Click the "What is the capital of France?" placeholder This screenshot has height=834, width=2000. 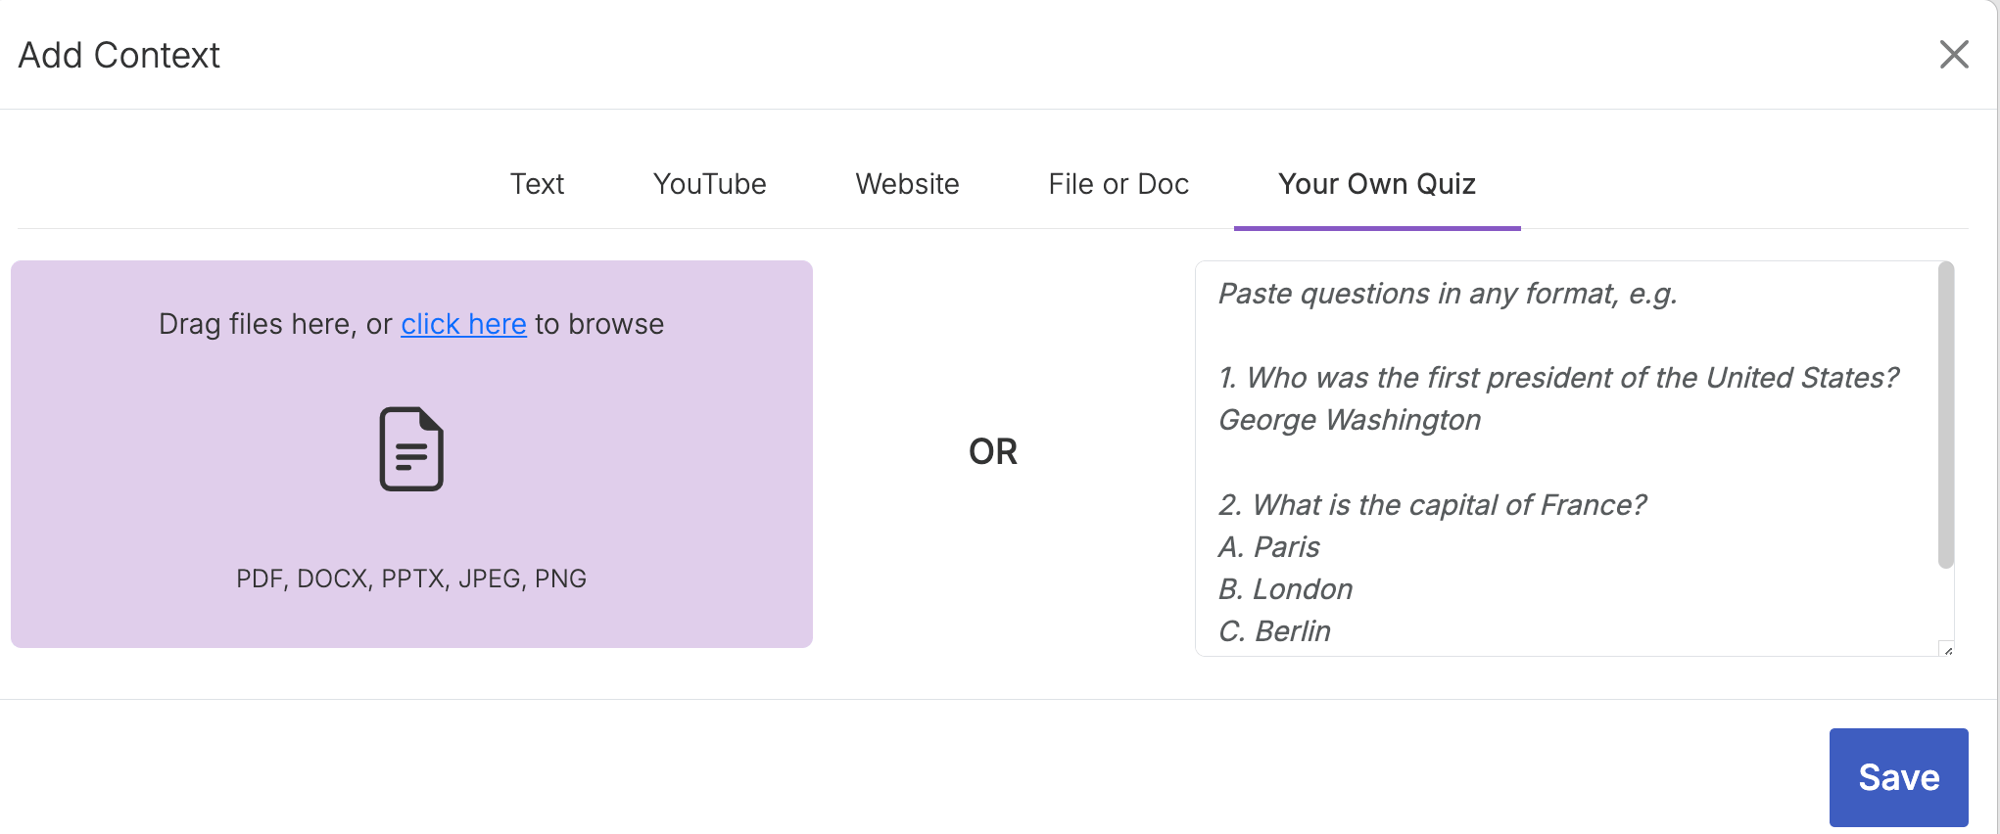click(x=1448, y=505)
